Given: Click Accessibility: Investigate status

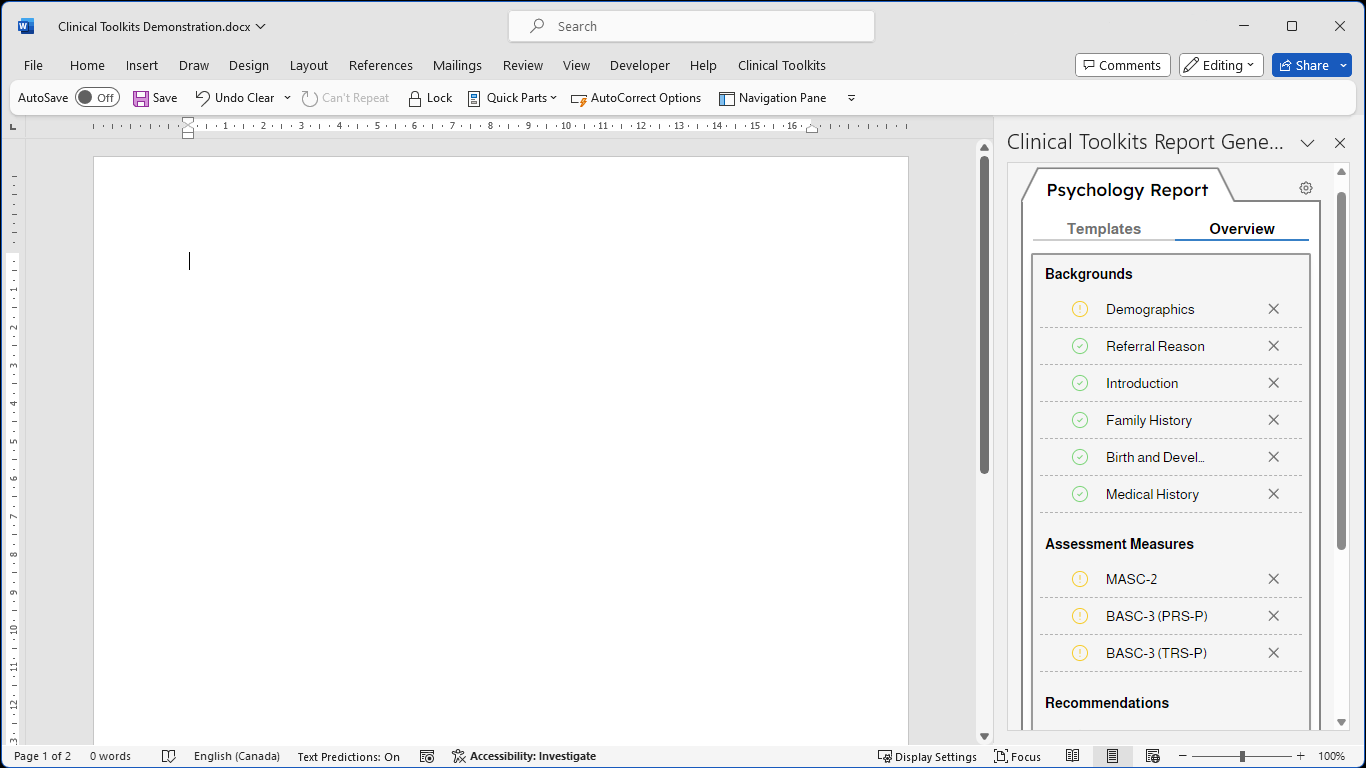Looking at the screenshot, I should pos(524,756).
